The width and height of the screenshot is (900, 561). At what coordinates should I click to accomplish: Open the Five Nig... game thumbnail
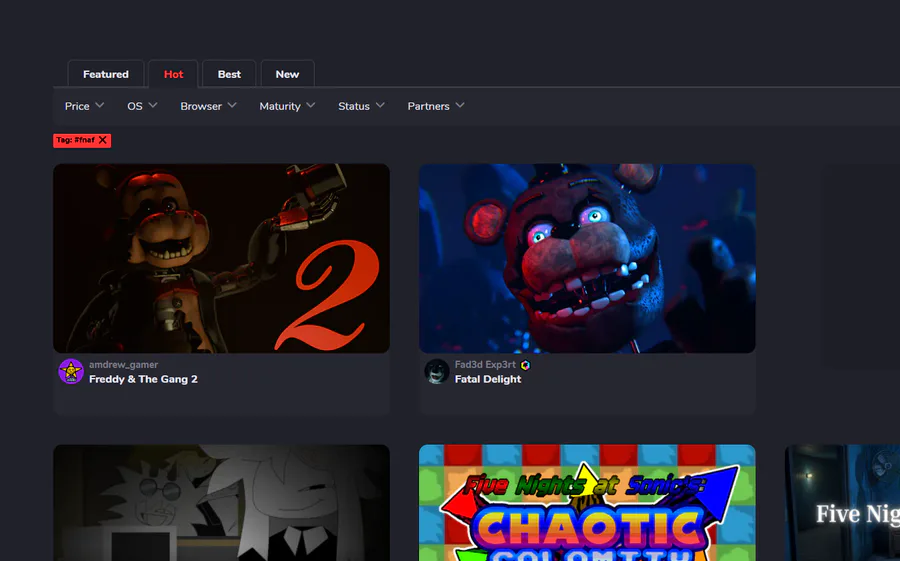point(842,502)
